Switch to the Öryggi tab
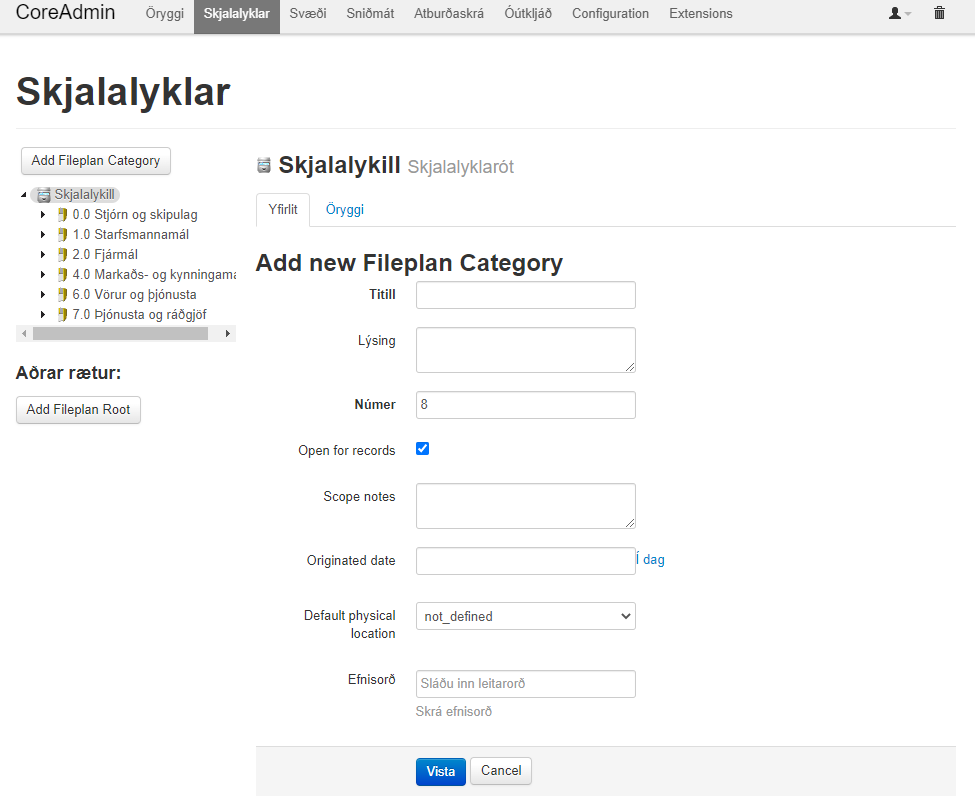This screenshot has width=975, height=811. tap(344, 210)
